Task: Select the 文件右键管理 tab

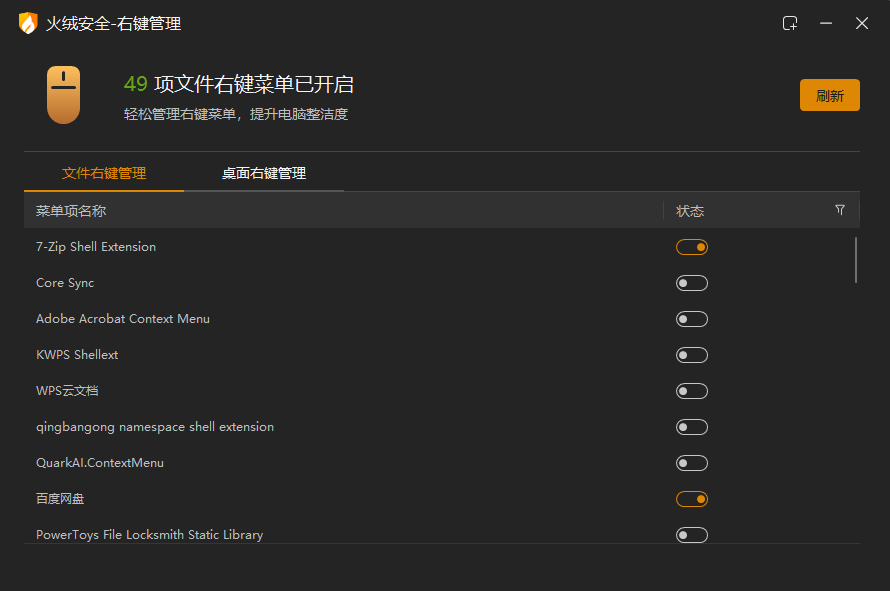Action: (x=104, y=173)
